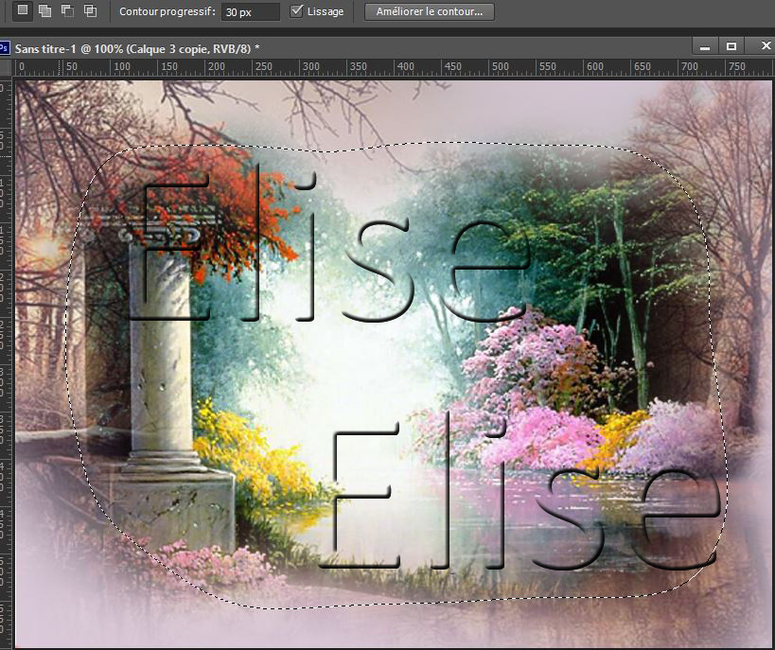The height and width of the screenshot is (650, 775).
Task: Choose the Add to selection icon
Action: 45,11
